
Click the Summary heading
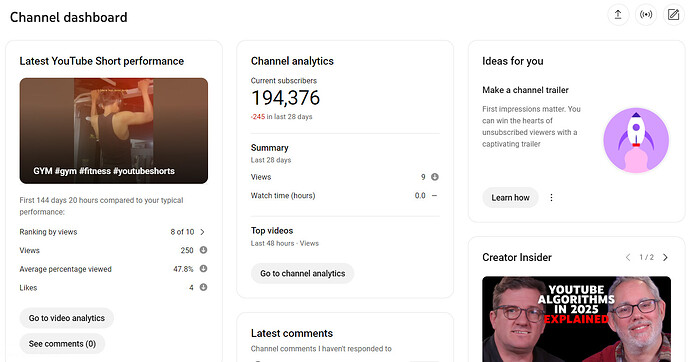click(269, 148)
